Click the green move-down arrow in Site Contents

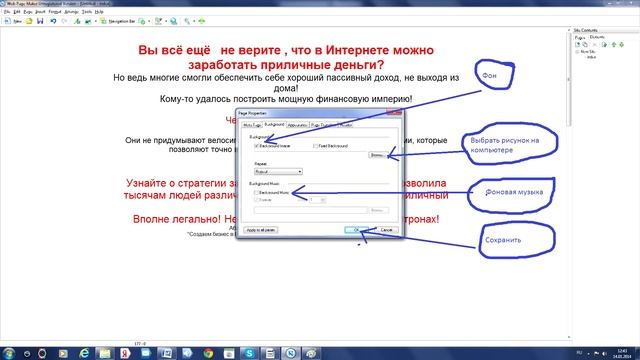(622, 44)
